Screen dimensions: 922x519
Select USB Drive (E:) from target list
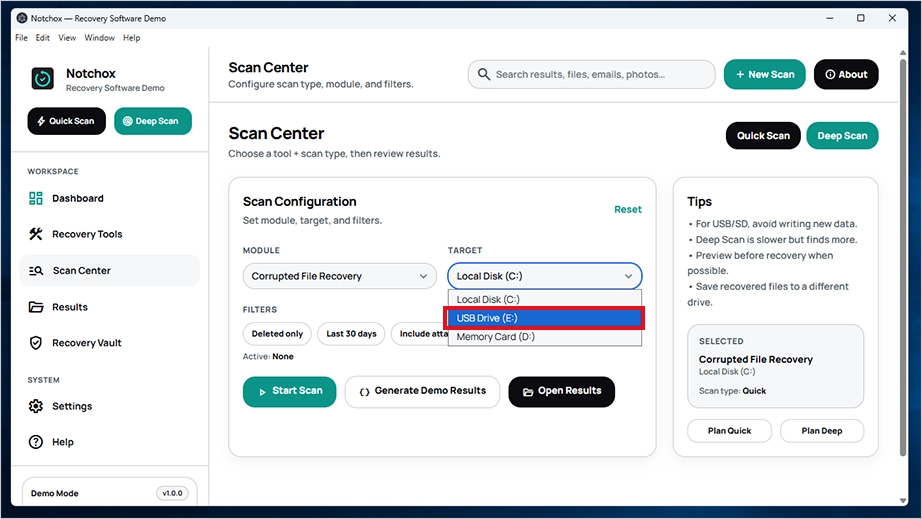pyautogui.click(x=544, y=318)
